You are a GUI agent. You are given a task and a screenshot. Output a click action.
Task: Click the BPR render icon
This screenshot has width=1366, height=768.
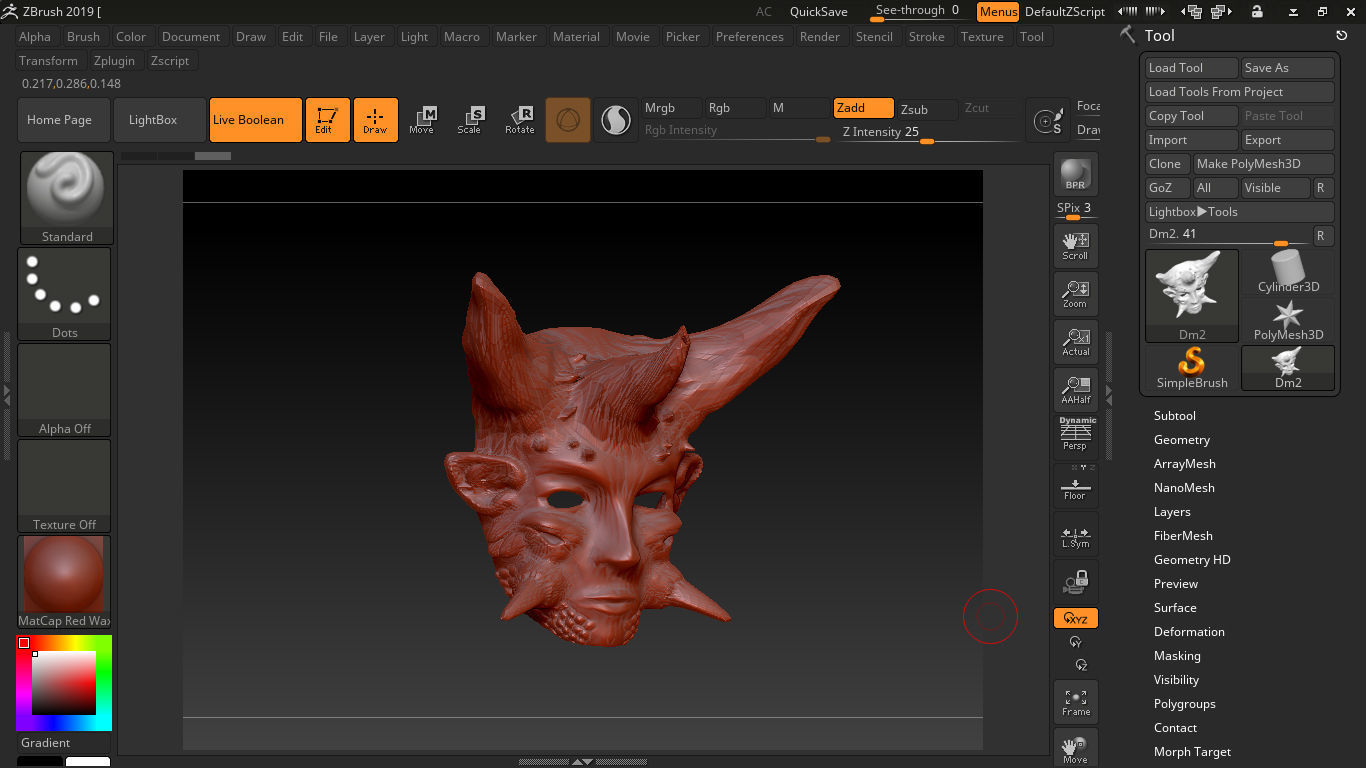tap(1075, 174)
